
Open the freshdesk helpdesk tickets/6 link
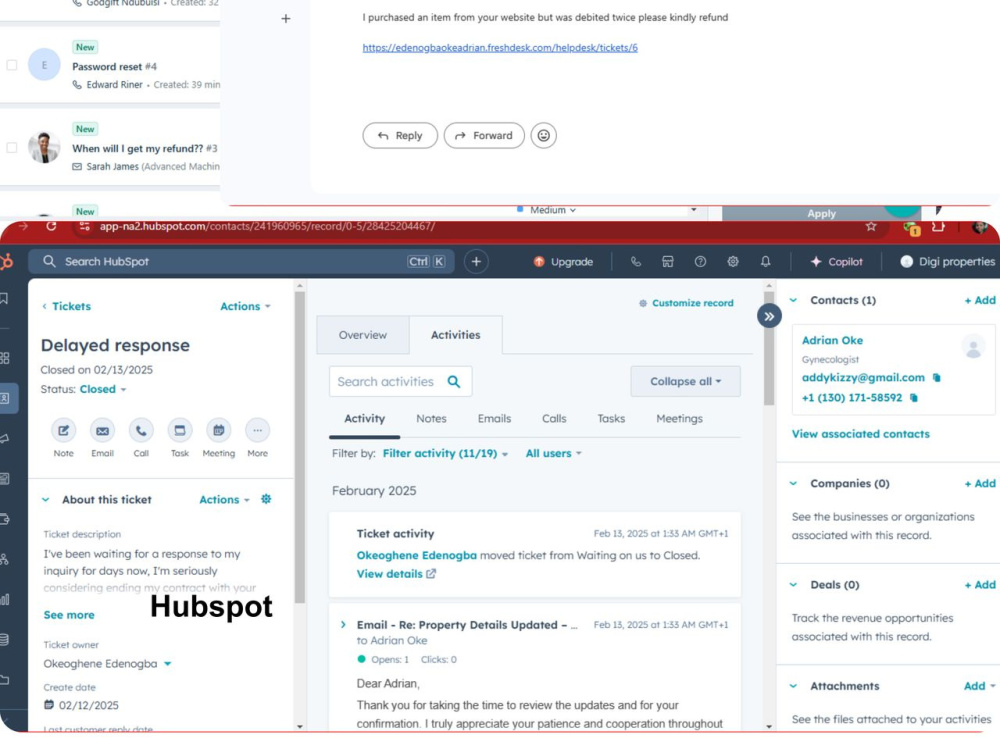500,48
